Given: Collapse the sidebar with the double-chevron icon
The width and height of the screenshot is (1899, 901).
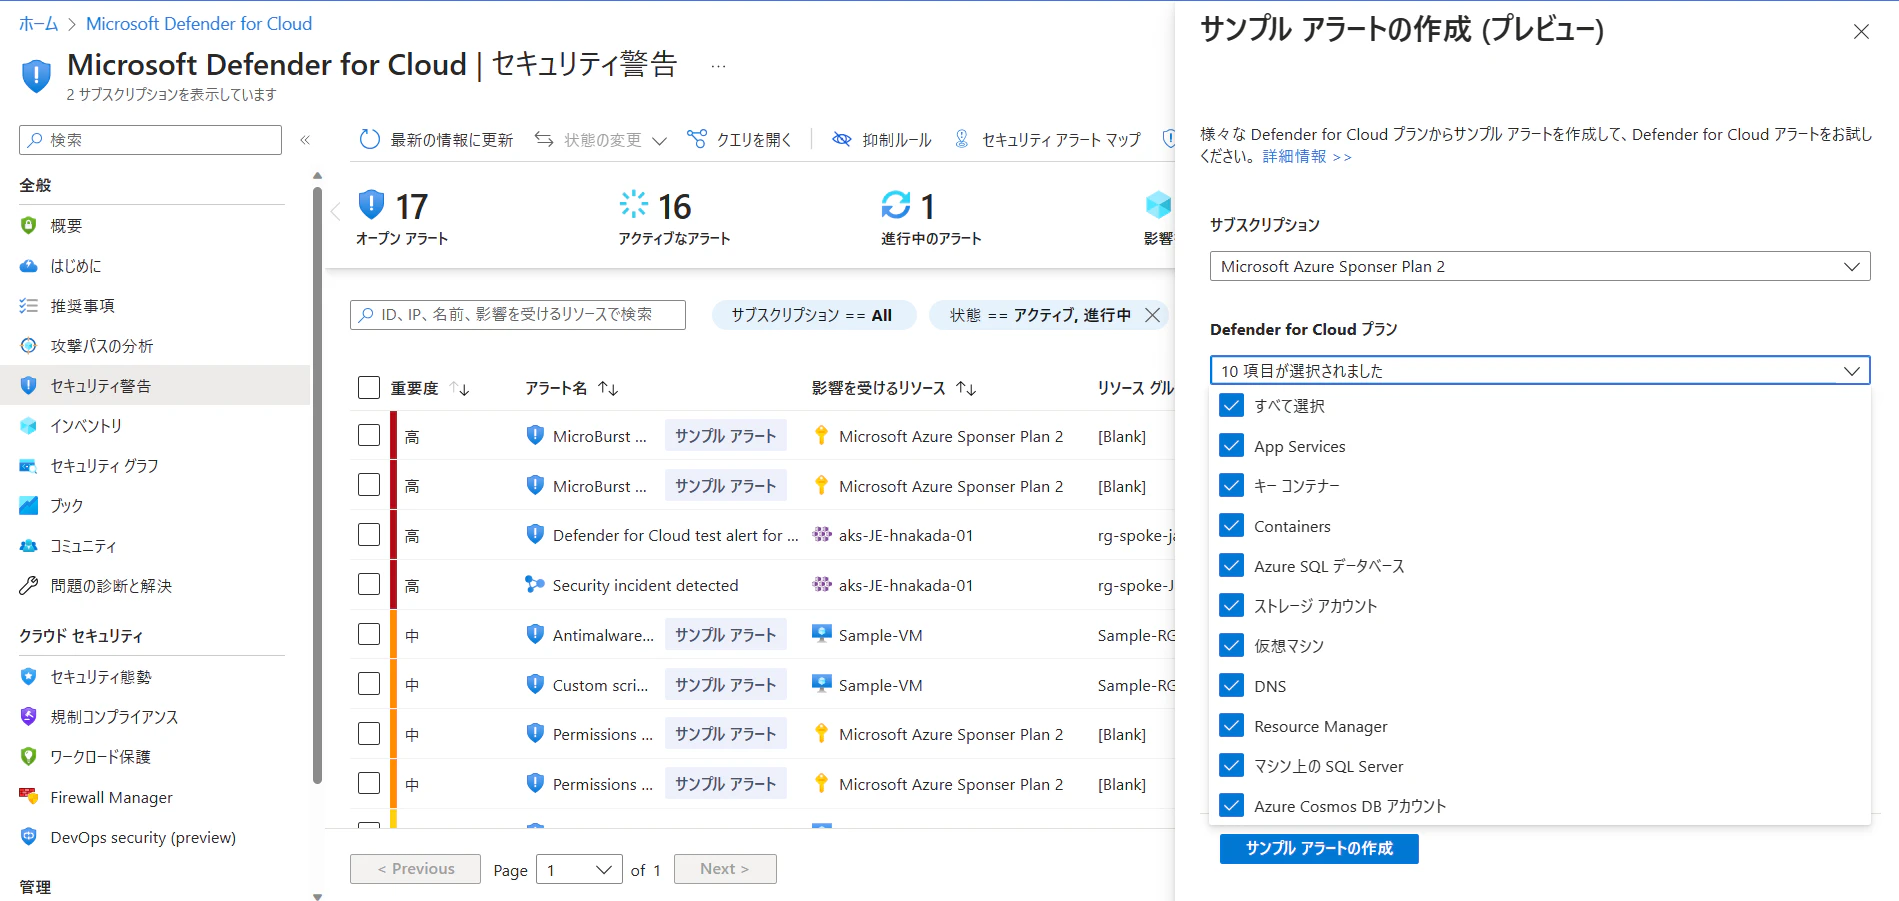Looking at the screenshot, I should click(305, 140).
